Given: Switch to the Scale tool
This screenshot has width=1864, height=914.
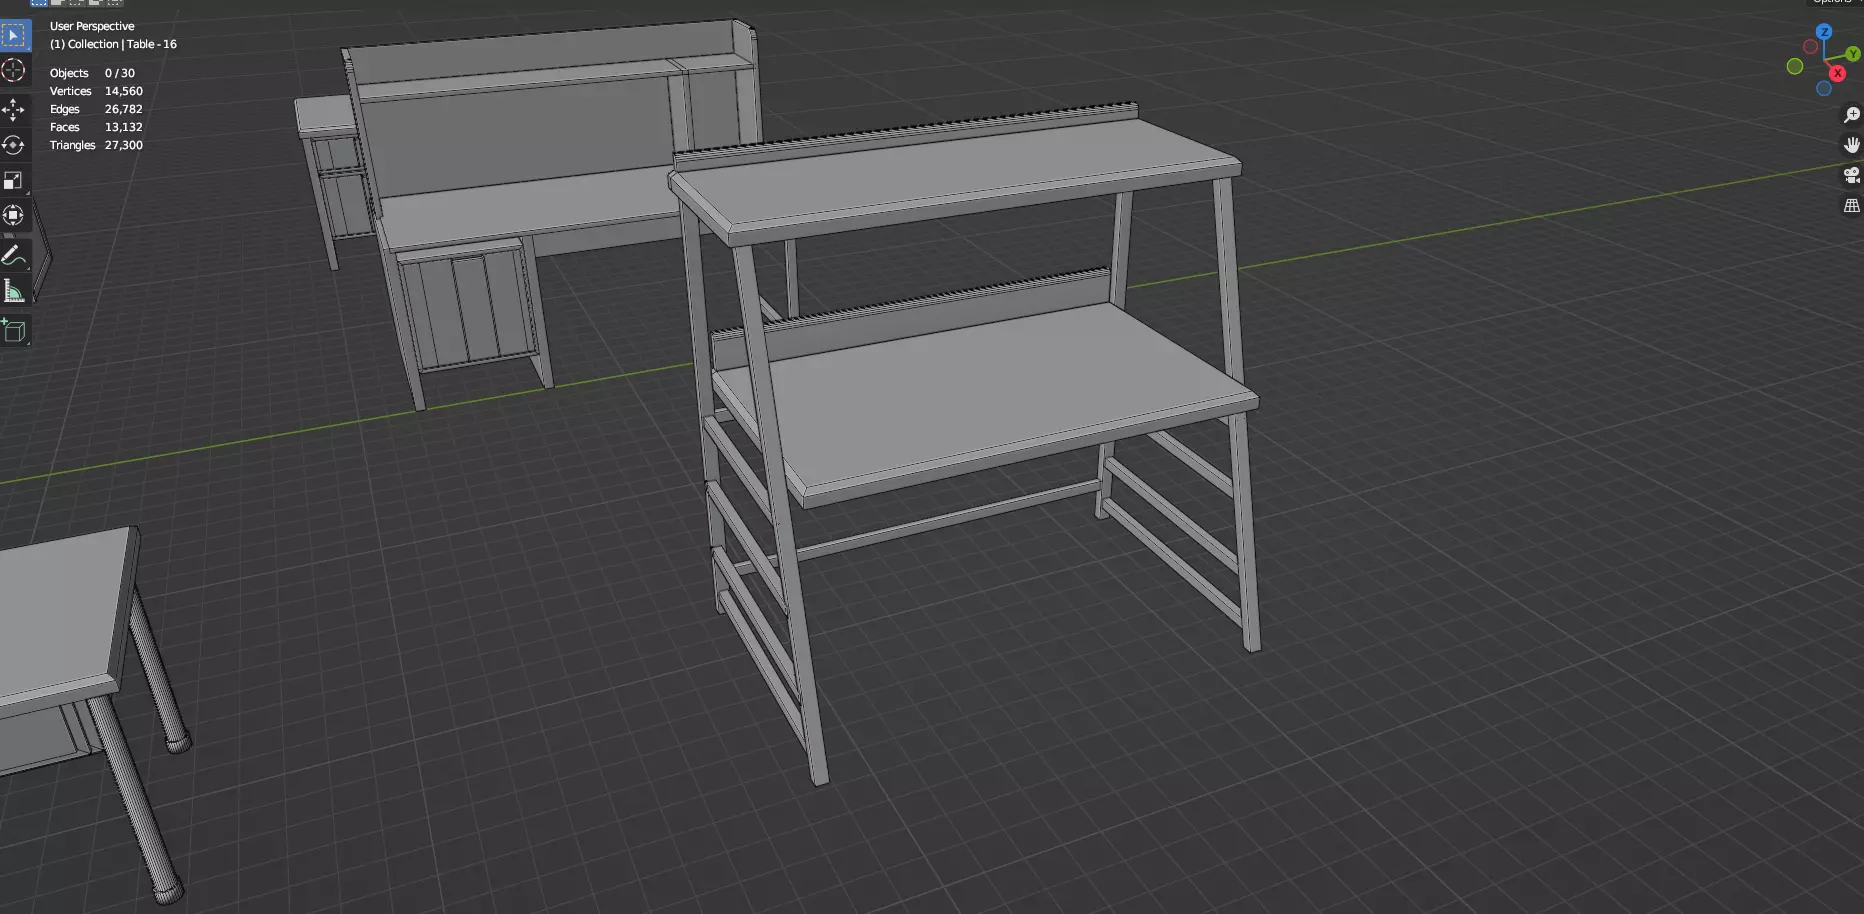Looking at the screenshot, I should pyautogui.click(x=14, y=180).
